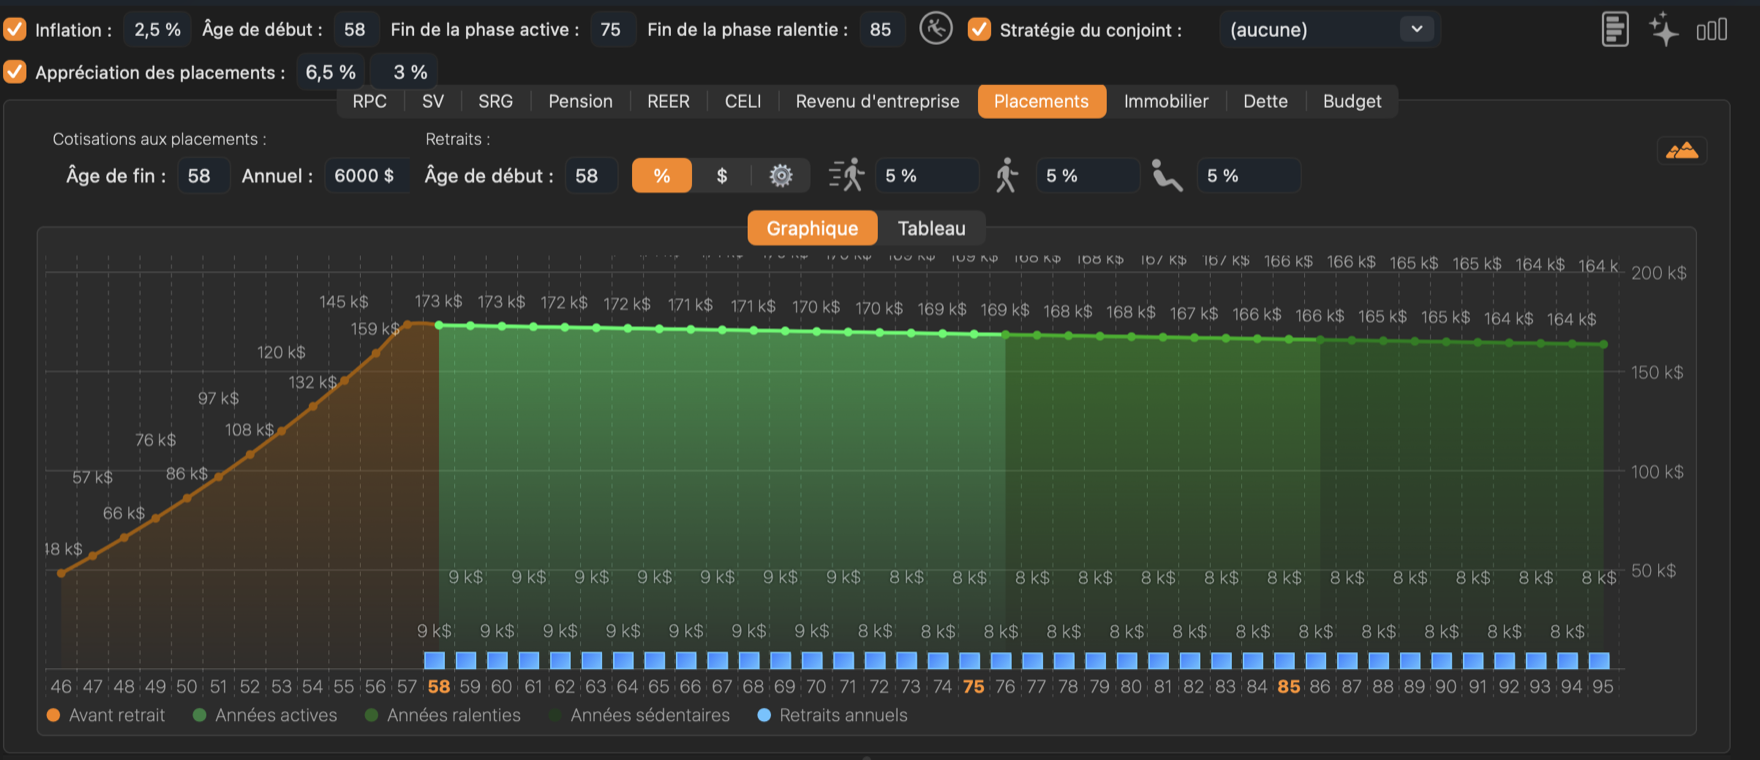Click the Années sédentaires legend entry

(640, 715)
